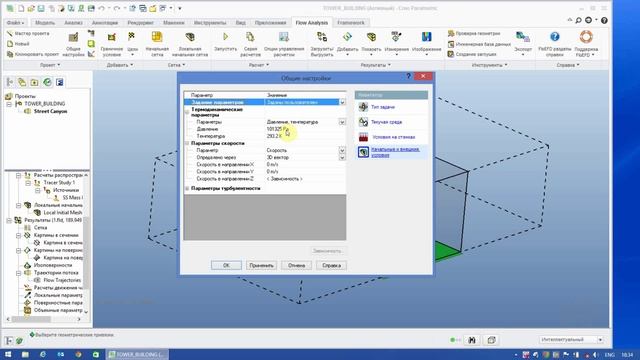Edit Скорость в направлении X value

(x=305, y=164)
